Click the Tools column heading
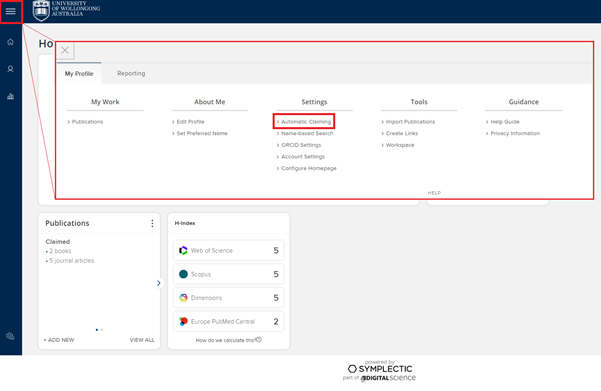601x391 pixels. (419, 102)
